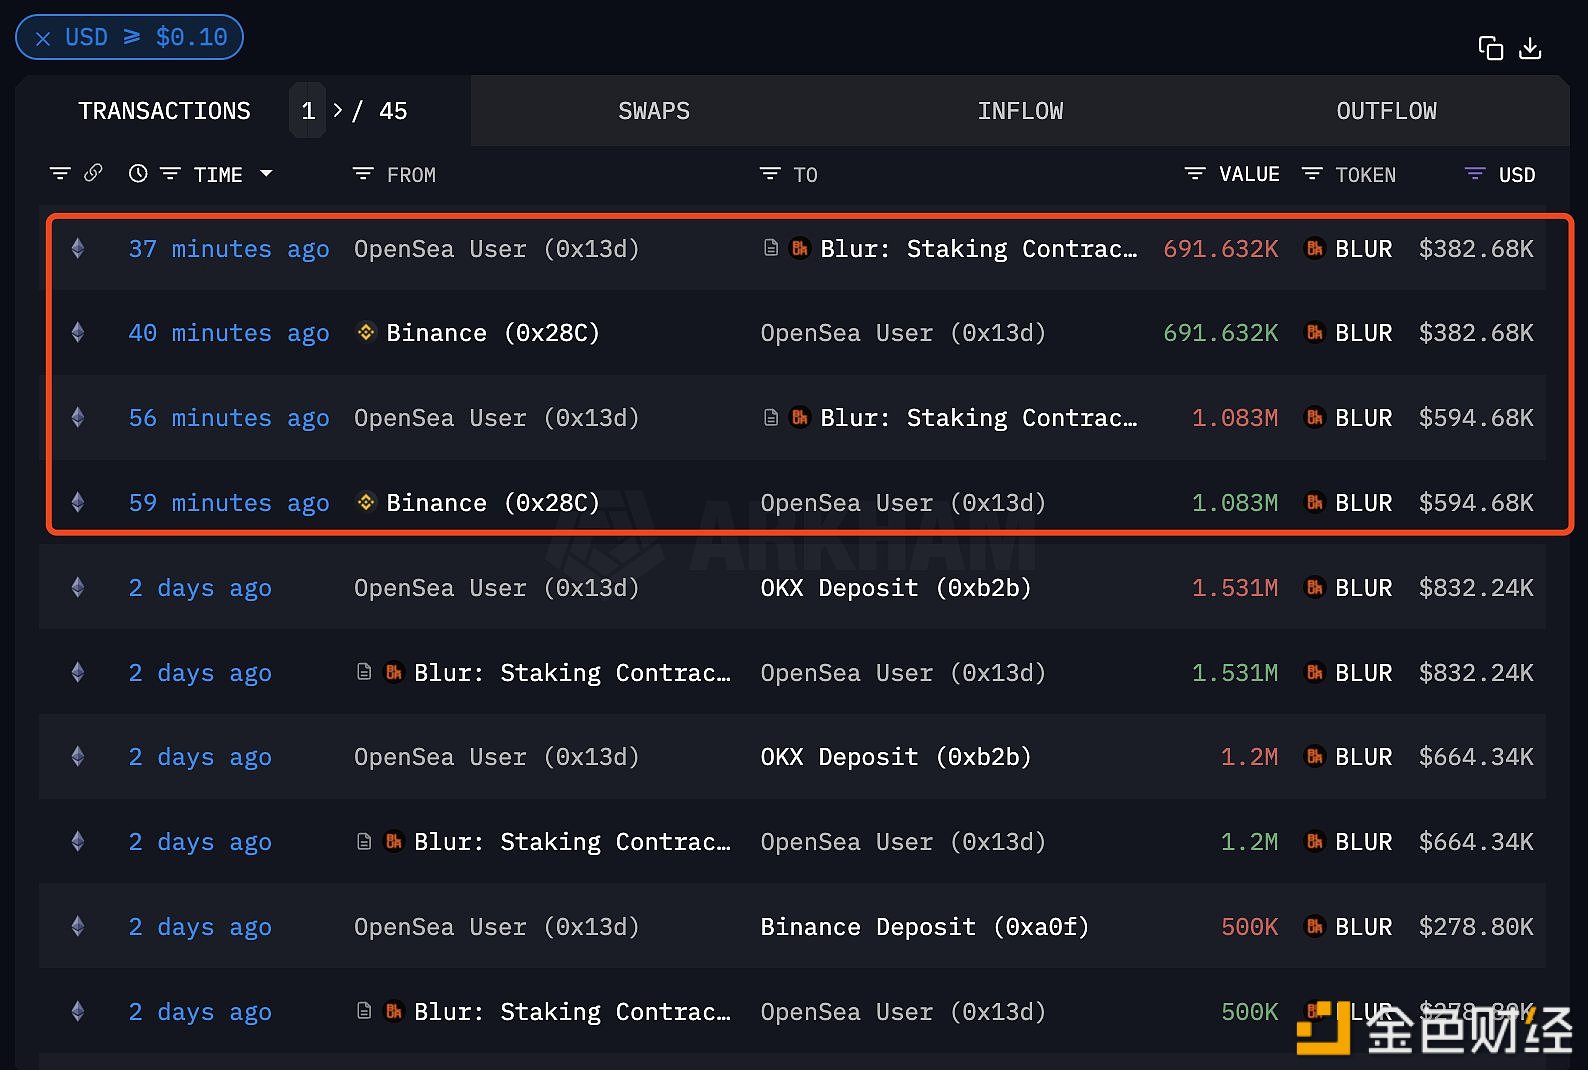Switch to the INFLOW tab

(1020, 111)
